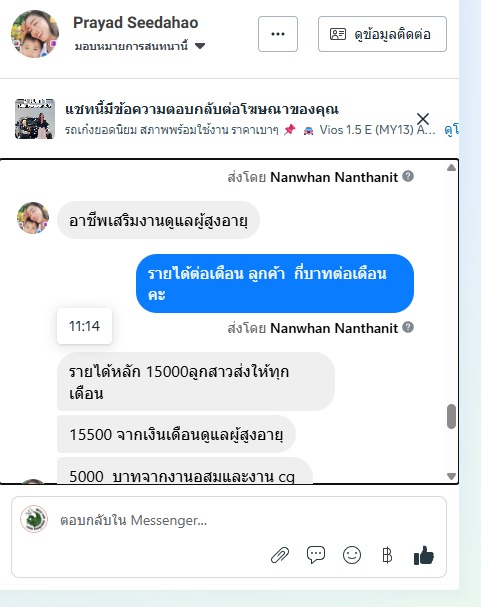Click the ดูข้อมูลติดต่อ contact info button
Screen dimensions: 481x607
coord(382,34)
